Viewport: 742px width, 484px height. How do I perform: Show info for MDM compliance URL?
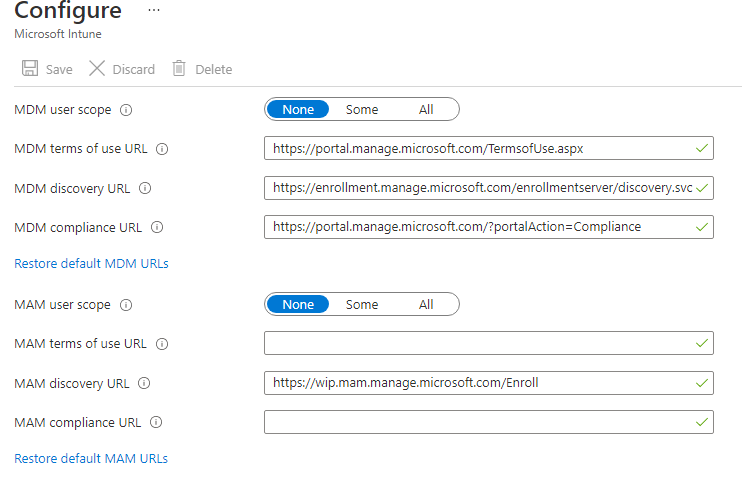tap(157, 228)
